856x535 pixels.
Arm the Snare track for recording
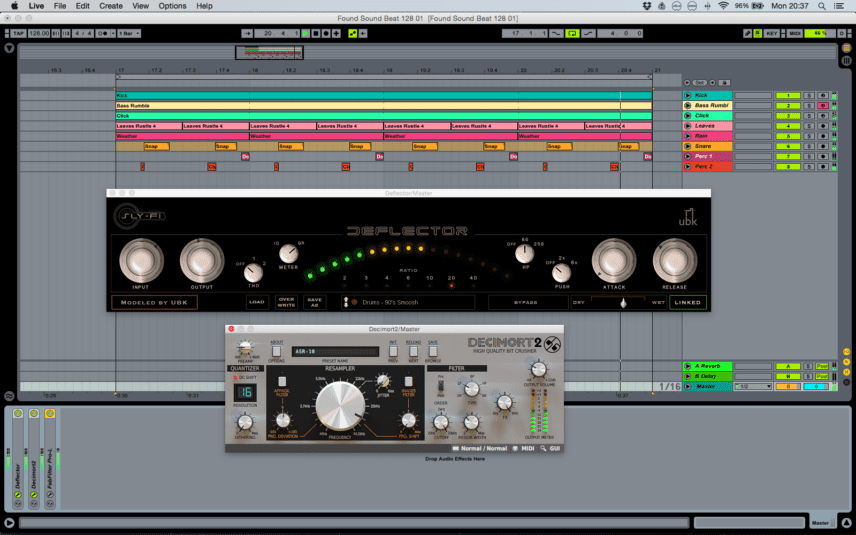(823, 146)
